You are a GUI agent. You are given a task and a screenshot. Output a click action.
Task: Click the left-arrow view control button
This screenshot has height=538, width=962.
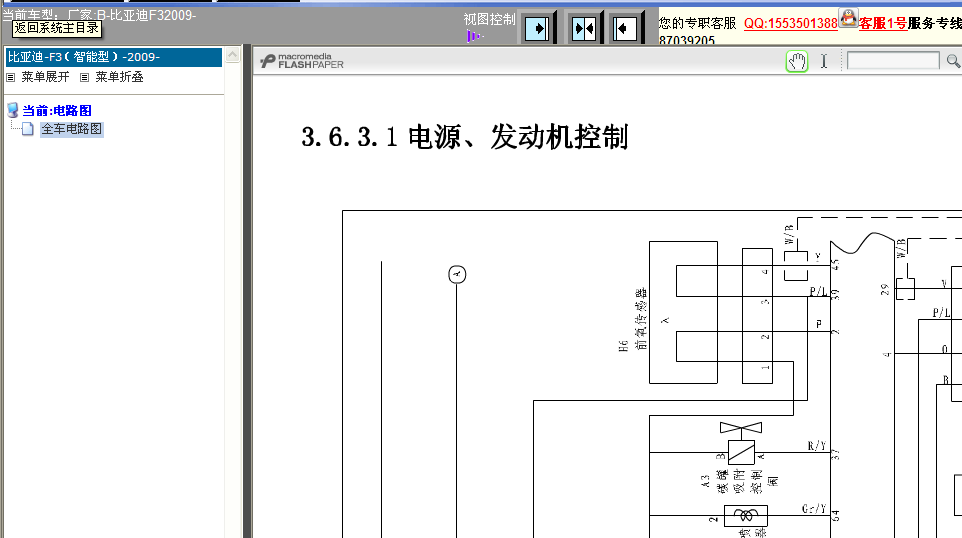[x=625, y=28]
